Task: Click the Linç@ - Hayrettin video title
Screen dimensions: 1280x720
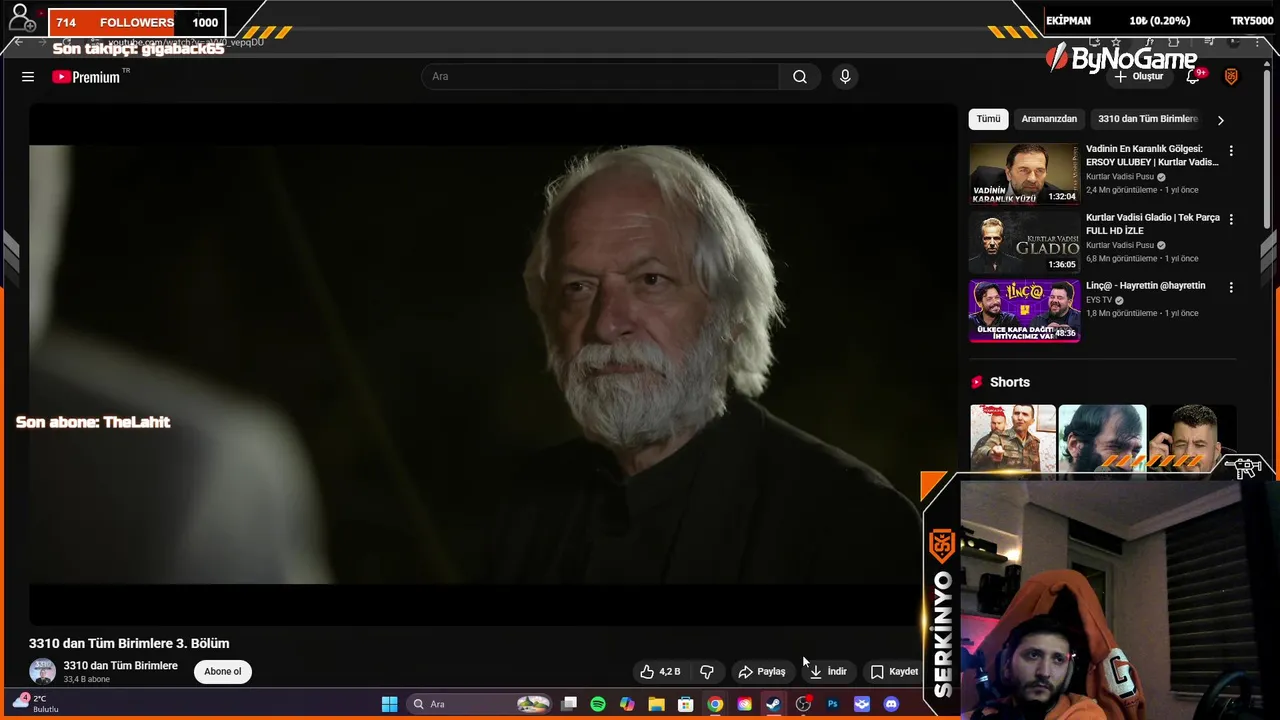Action: 1146,286
